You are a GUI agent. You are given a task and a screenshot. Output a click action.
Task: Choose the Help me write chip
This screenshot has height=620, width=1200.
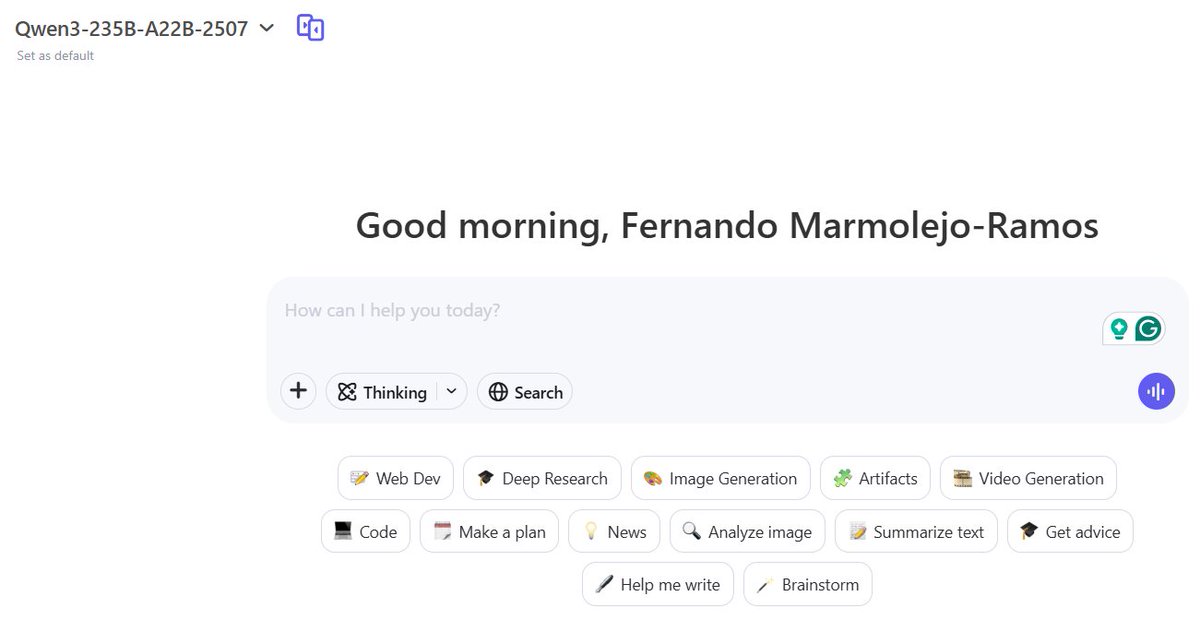(658, 584)
